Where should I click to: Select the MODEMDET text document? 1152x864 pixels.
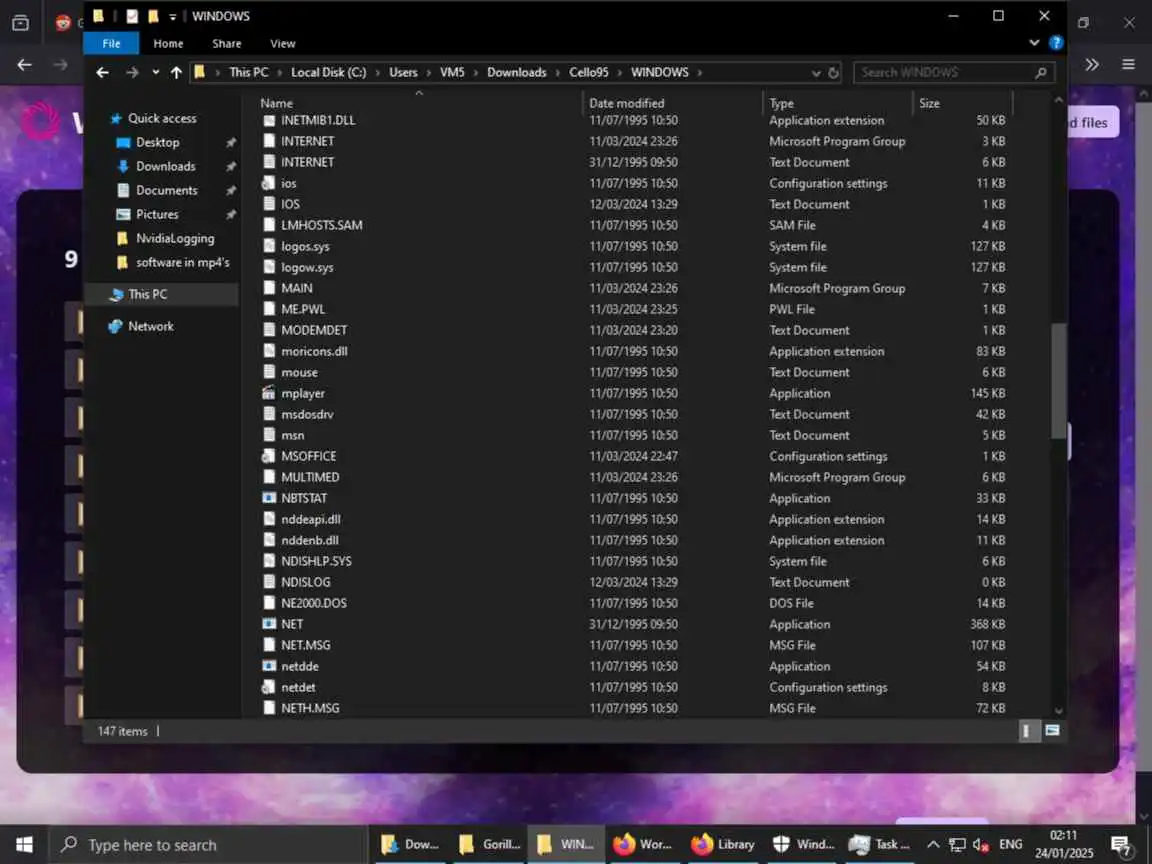(x=314, y=331)
